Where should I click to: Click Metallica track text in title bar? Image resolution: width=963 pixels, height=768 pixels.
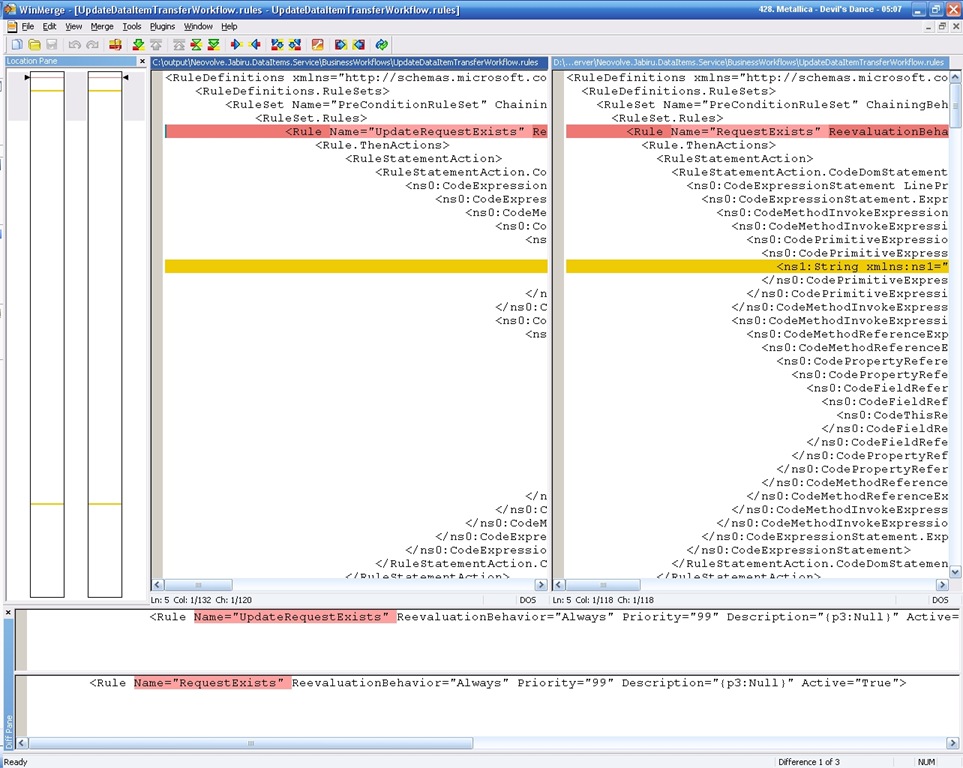[x=830, y=9]
